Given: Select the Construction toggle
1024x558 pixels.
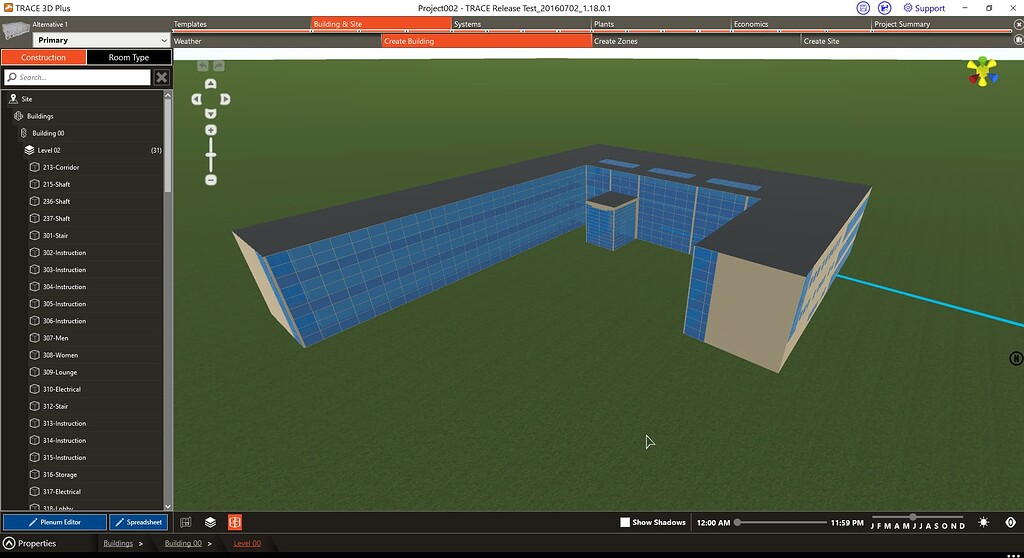Looking at the screenshot, I should [43, 57].
